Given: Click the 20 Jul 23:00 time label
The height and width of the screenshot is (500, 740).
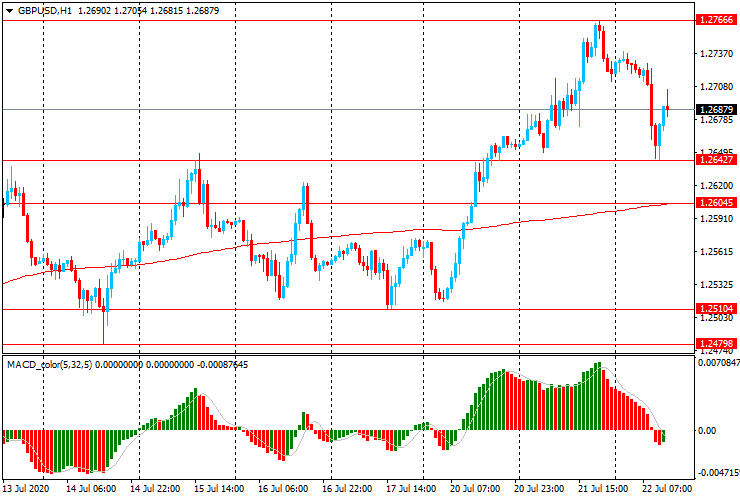Looking at the screenshot, I should click(539, 488).
